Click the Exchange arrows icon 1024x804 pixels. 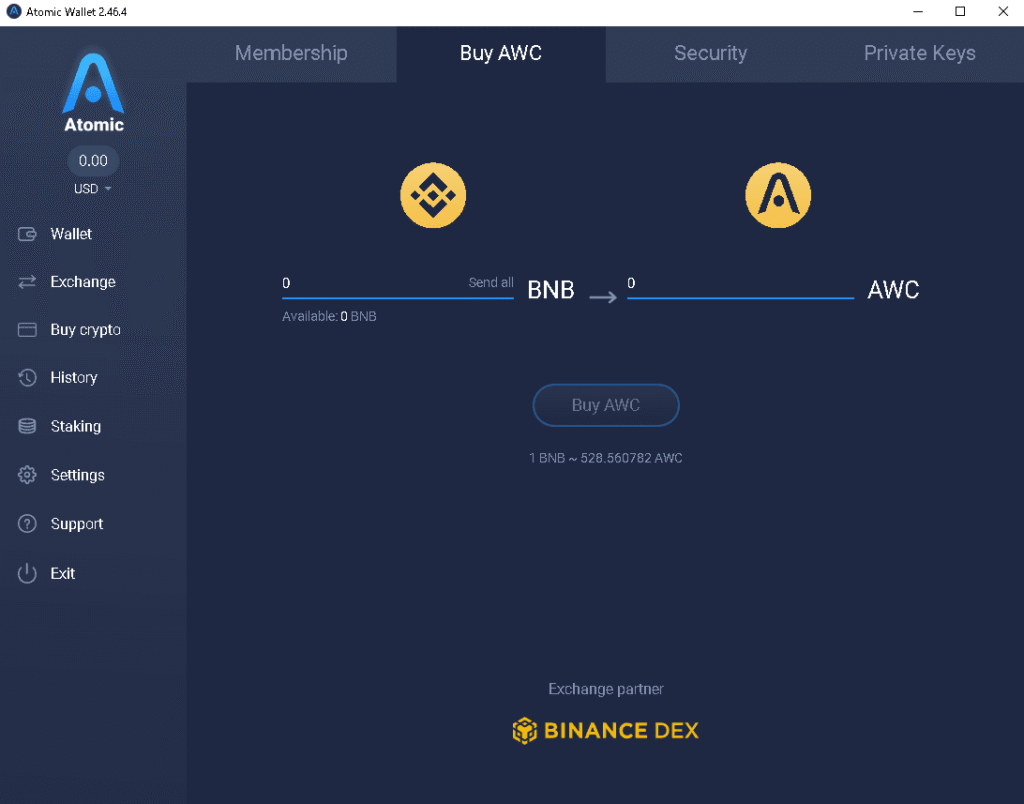(28, 282)
